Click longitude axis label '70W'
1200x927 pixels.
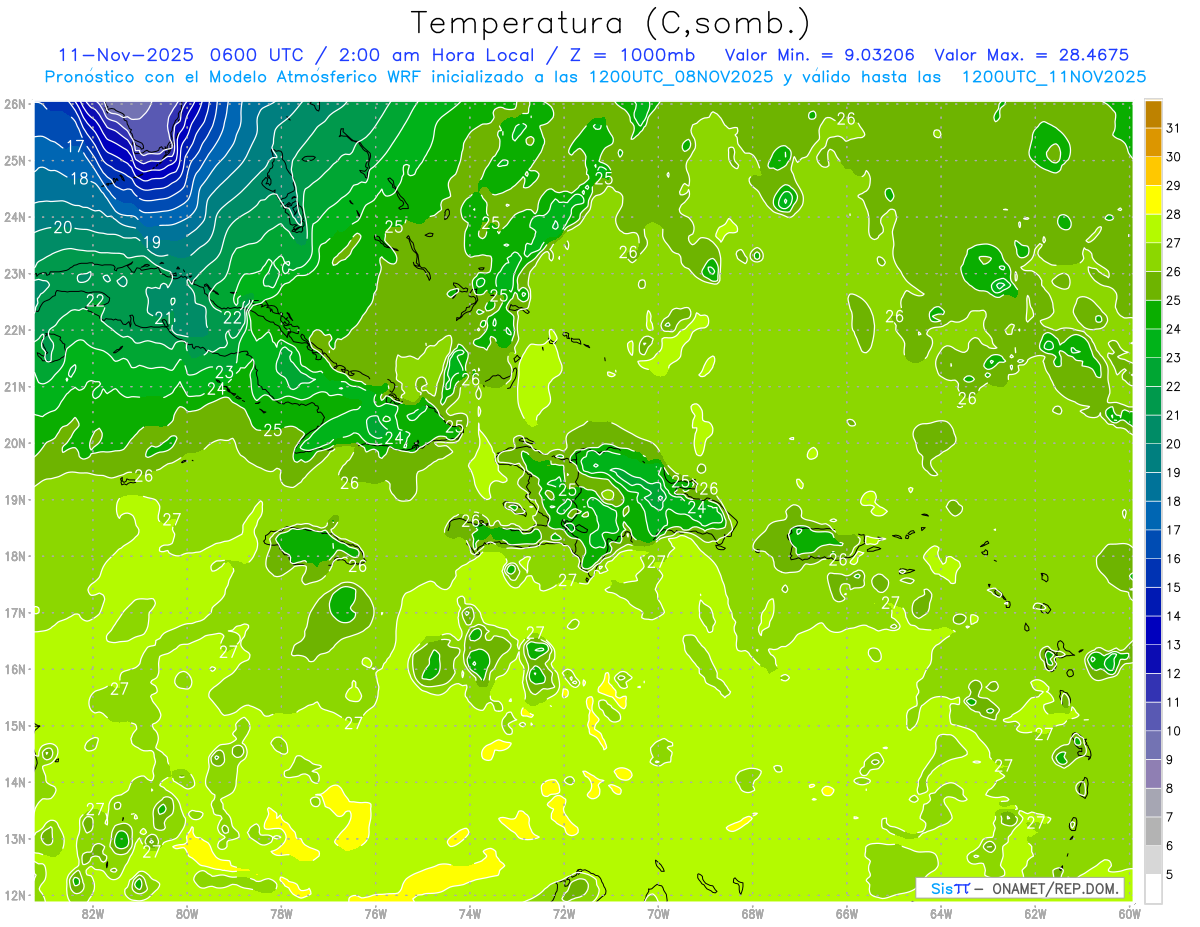[x=658, y=913]
